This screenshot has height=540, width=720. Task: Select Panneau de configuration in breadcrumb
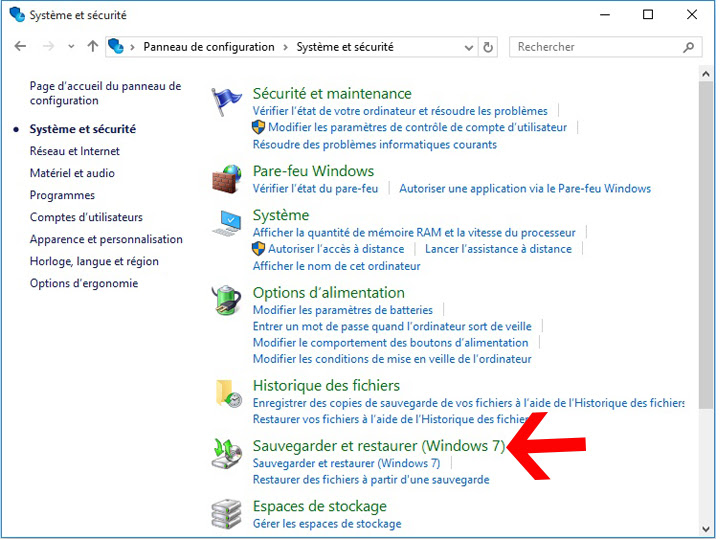(209, 47)
